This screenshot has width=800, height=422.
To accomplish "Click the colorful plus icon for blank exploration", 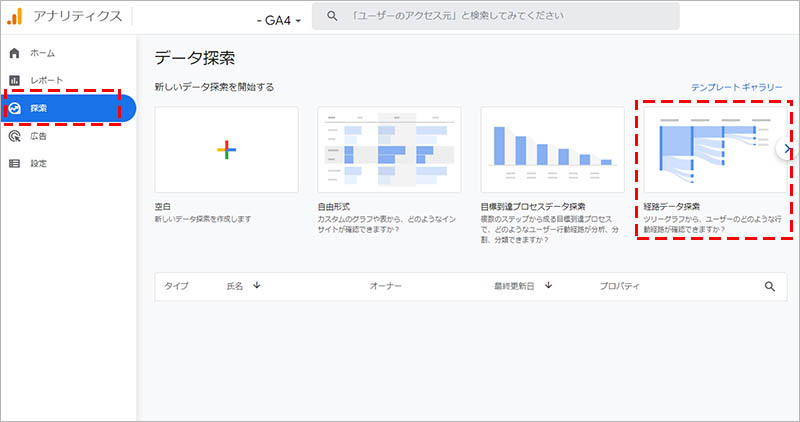I will pos(226,149).
